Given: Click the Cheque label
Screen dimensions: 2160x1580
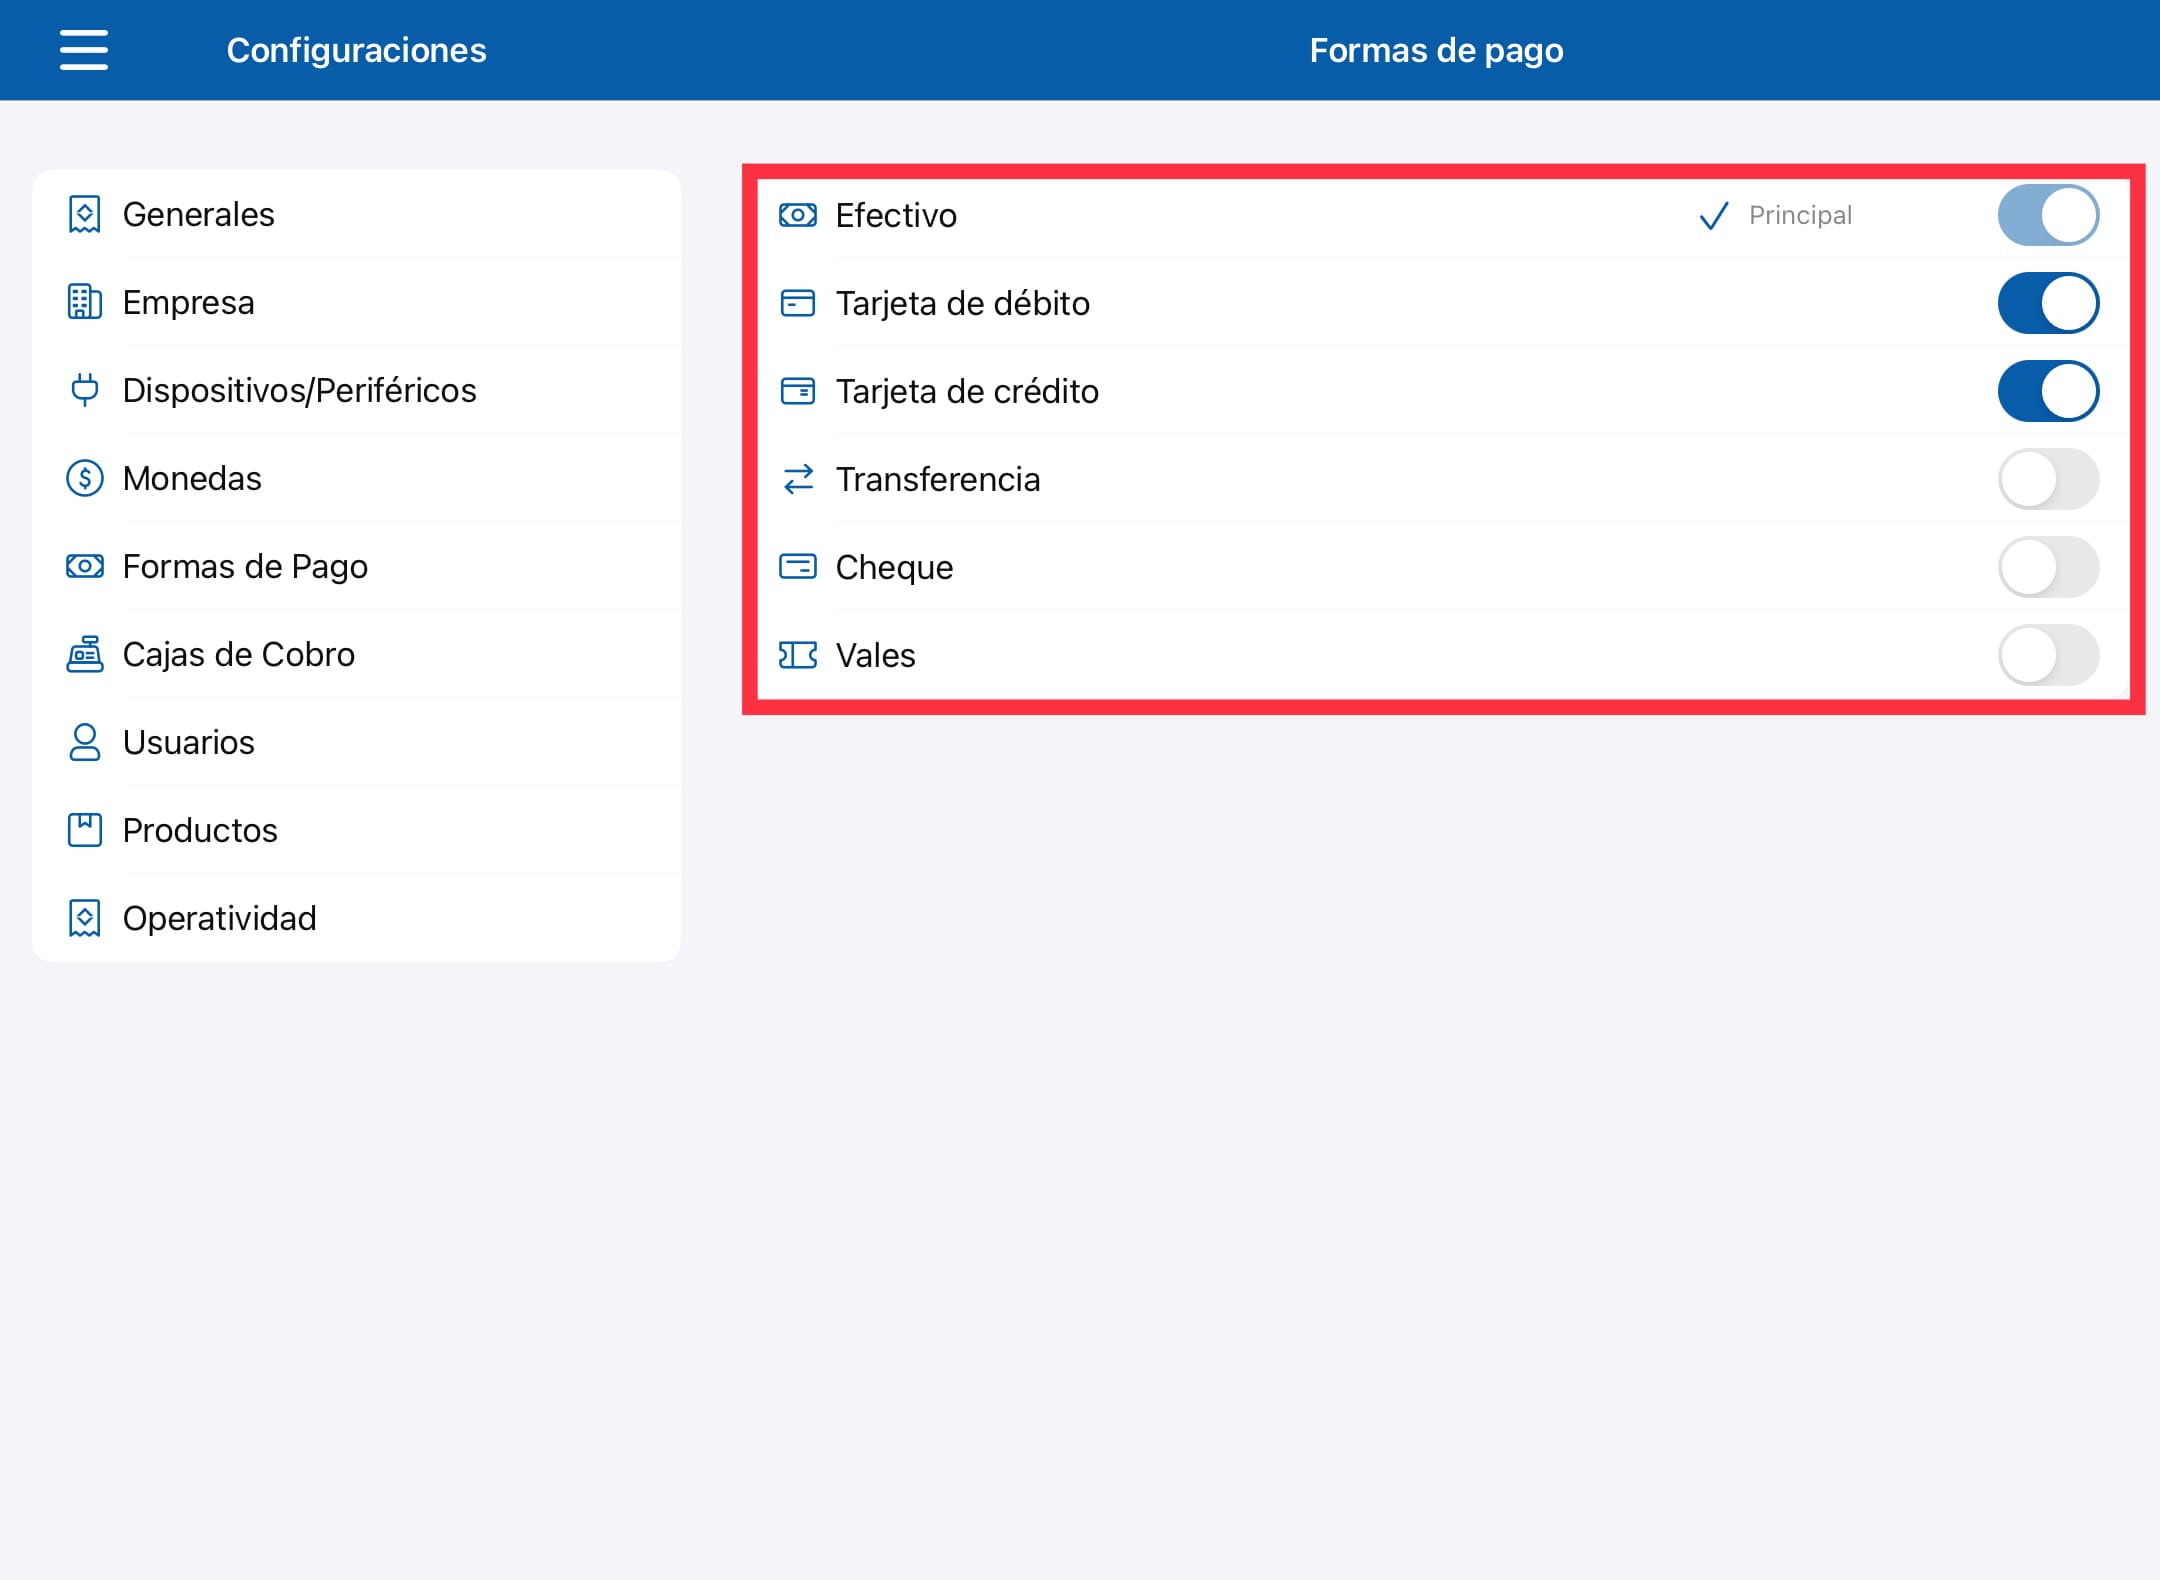Looking at the screenshot, I should tap(894, 567).
